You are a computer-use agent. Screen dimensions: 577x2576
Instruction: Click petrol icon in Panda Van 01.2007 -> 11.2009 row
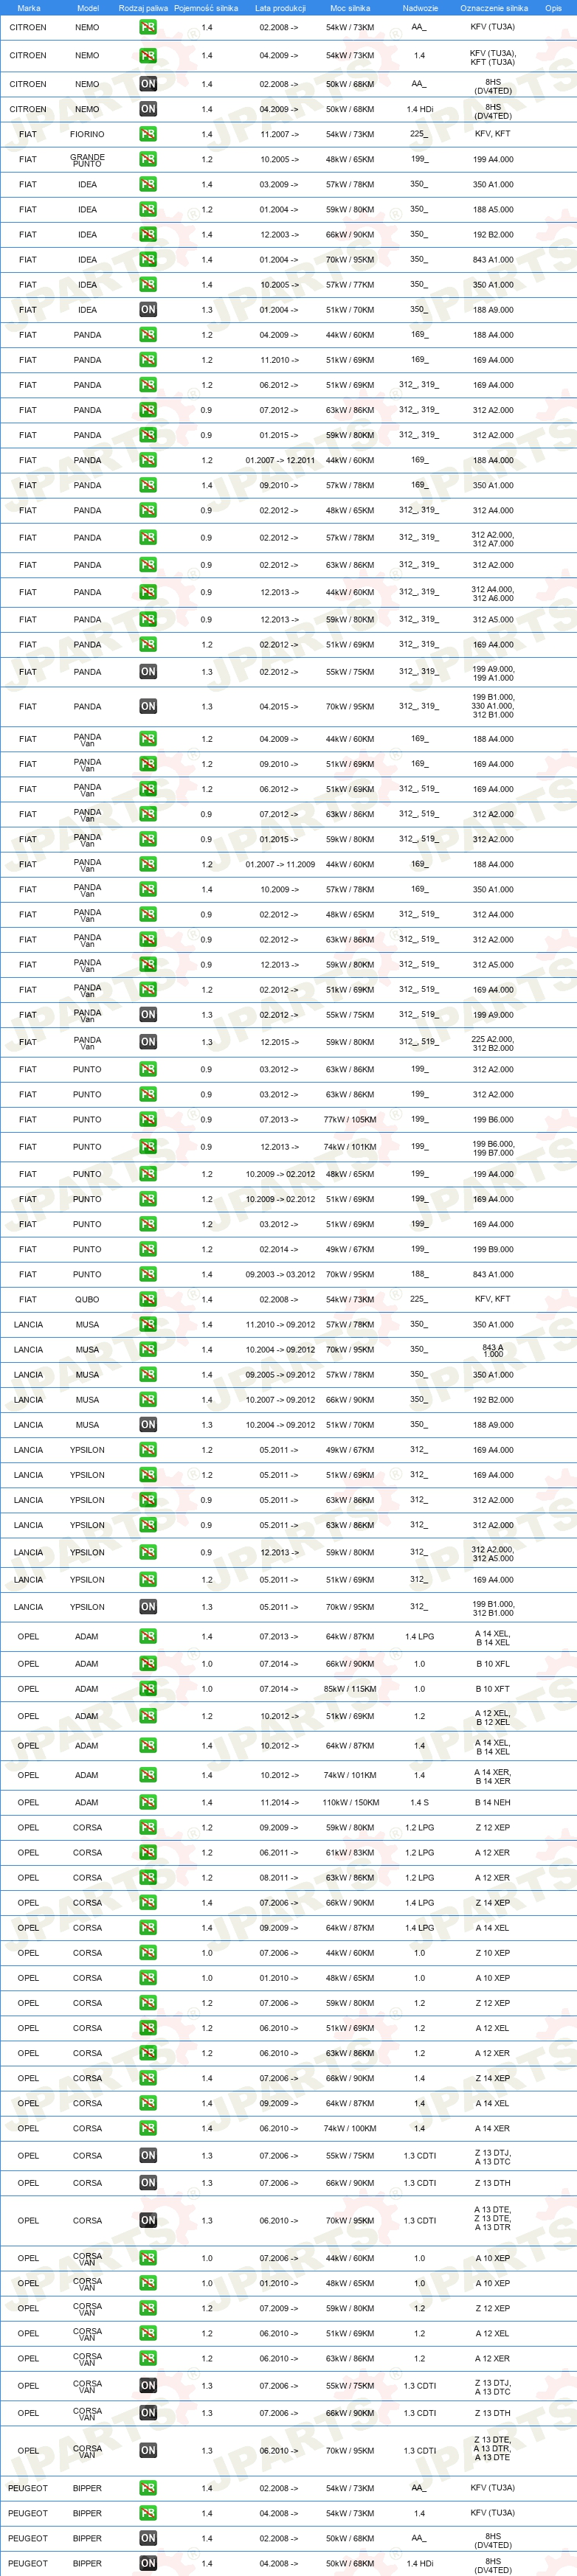[x=148, y=864]
